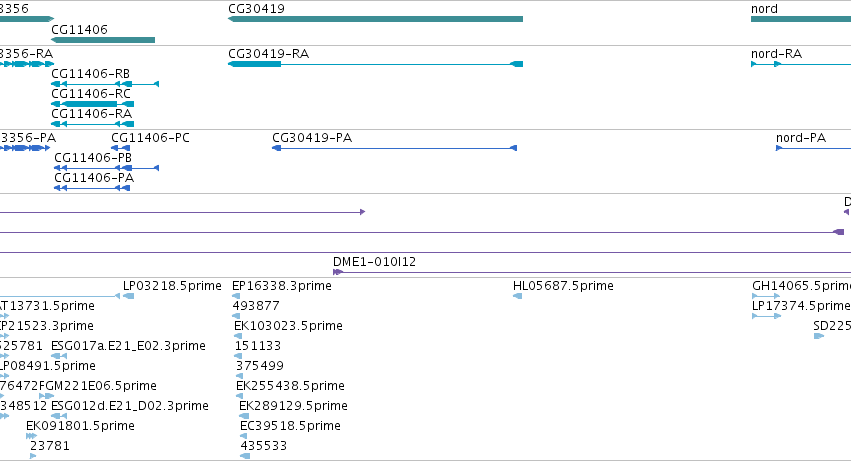This screenshot has height=461, width=851.
Task: Open the GH14065.5prime EST label
Action: (801, 286)
